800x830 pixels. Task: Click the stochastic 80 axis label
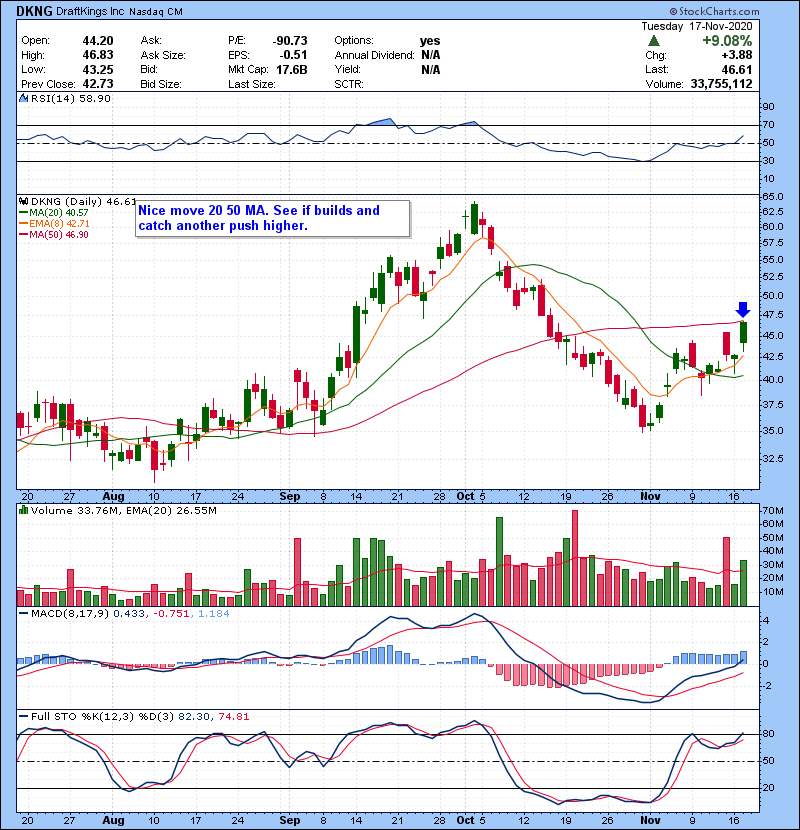point(768,734)
